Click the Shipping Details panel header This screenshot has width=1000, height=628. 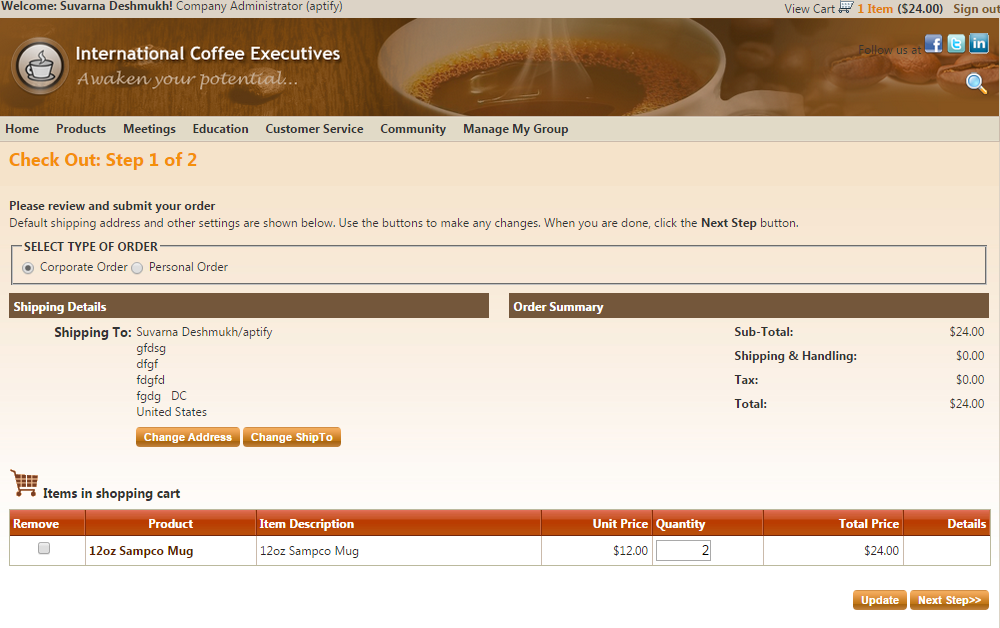coord(249,306)
